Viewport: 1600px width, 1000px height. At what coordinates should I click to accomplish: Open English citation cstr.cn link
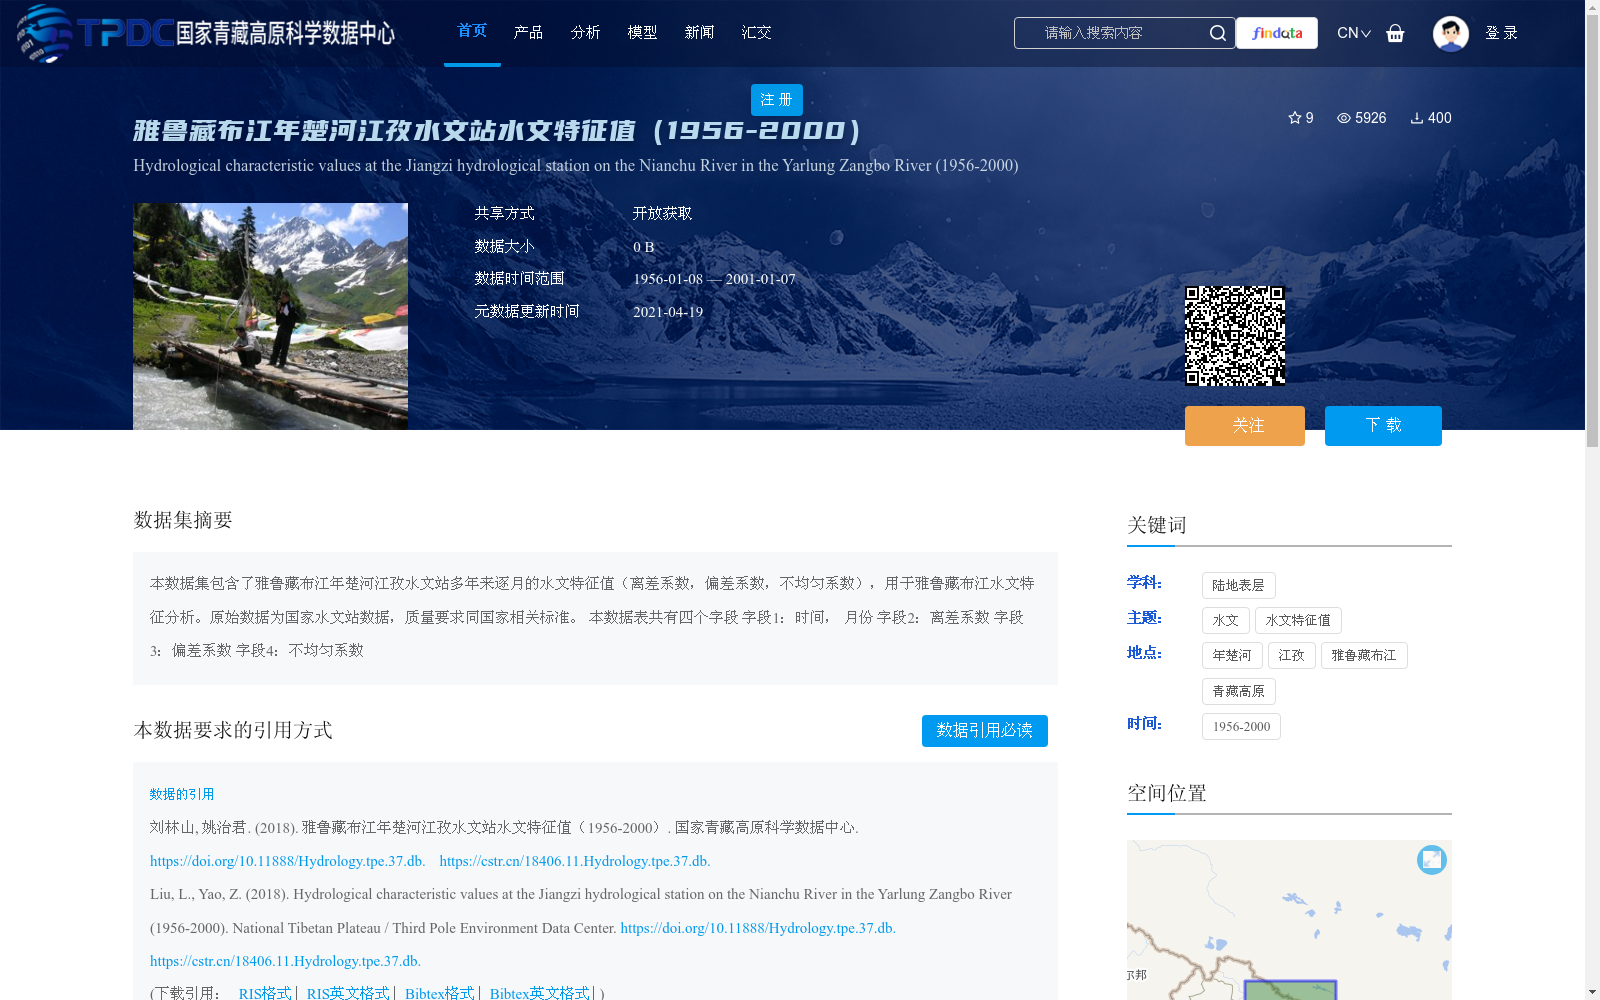(x=285, y=961)
